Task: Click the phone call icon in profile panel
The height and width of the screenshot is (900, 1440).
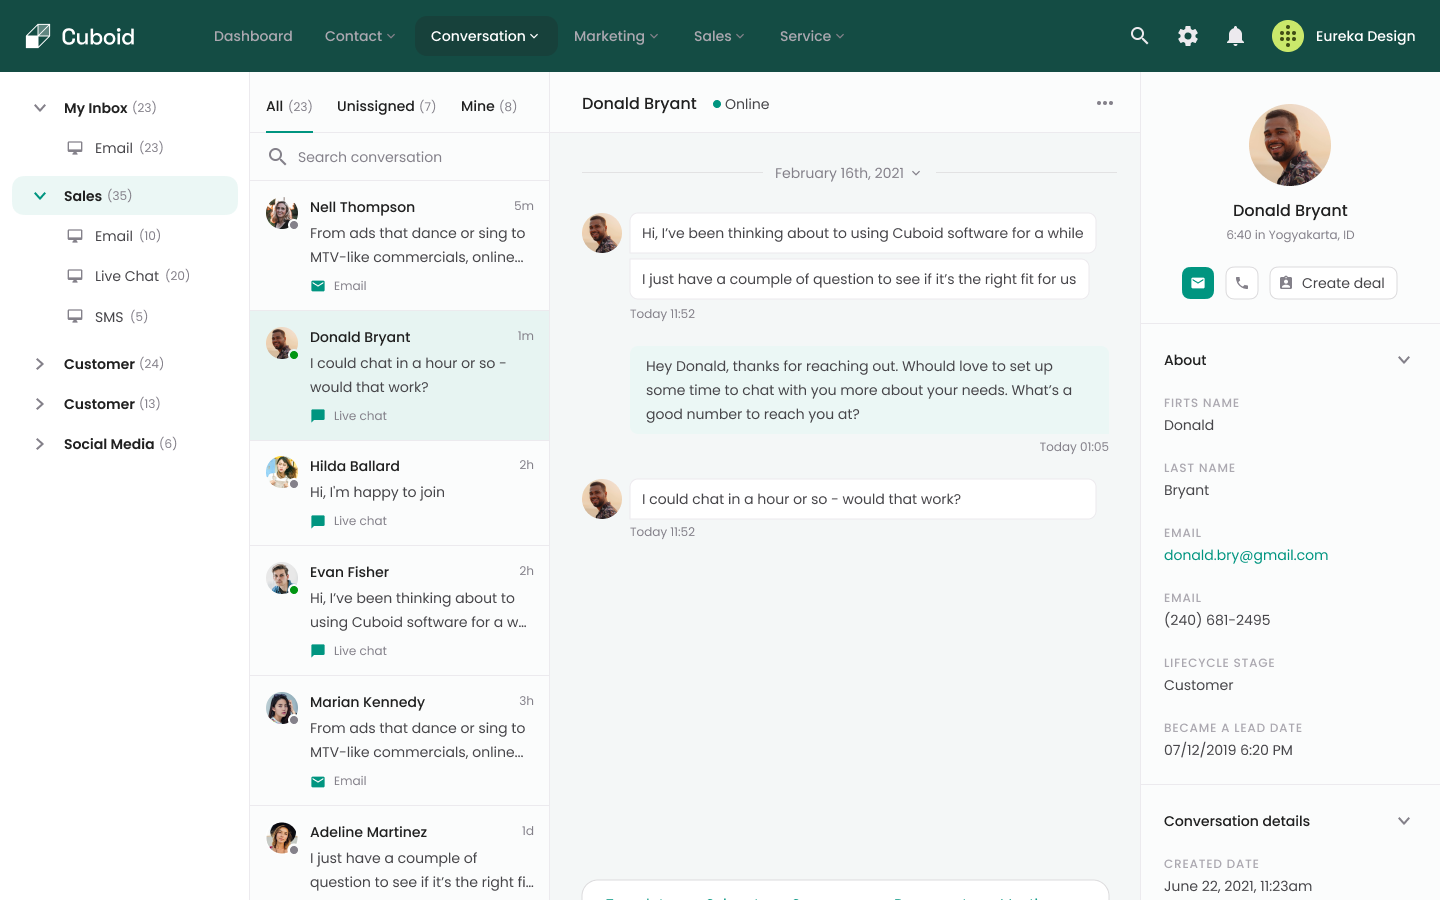Action: (x=1241, y=283)
